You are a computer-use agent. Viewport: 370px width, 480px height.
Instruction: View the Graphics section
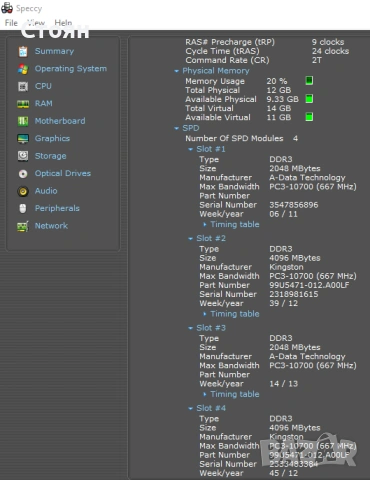pyautogui.click(x=52, y=138)
